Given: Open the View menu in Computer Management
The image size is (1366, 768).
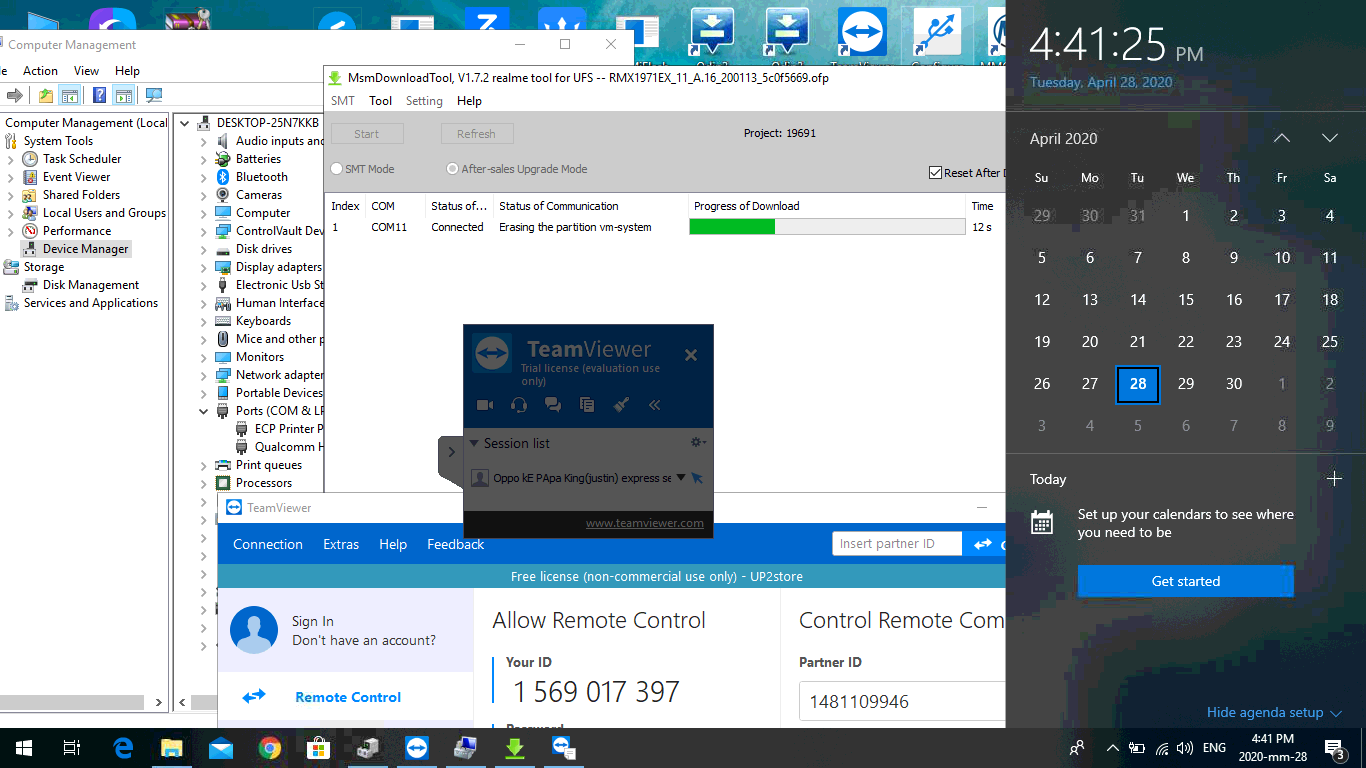Looking at the screenshot, I should pos(86,71).
